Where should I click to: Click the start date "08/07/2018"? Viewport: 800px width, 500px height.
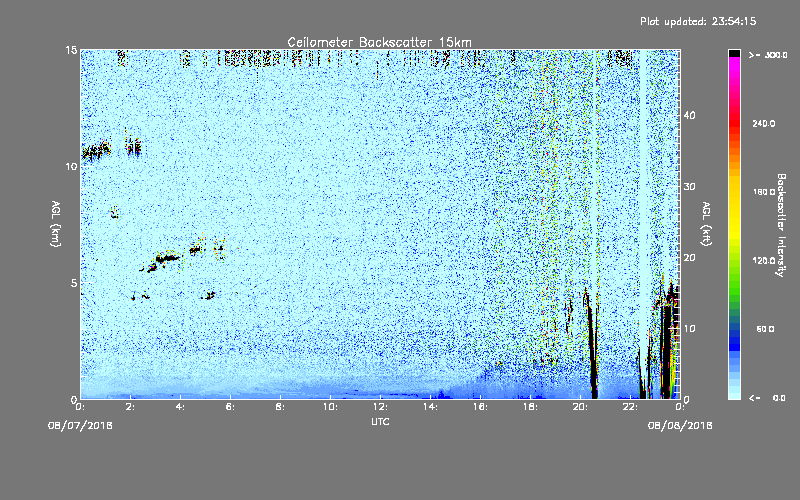80,426
